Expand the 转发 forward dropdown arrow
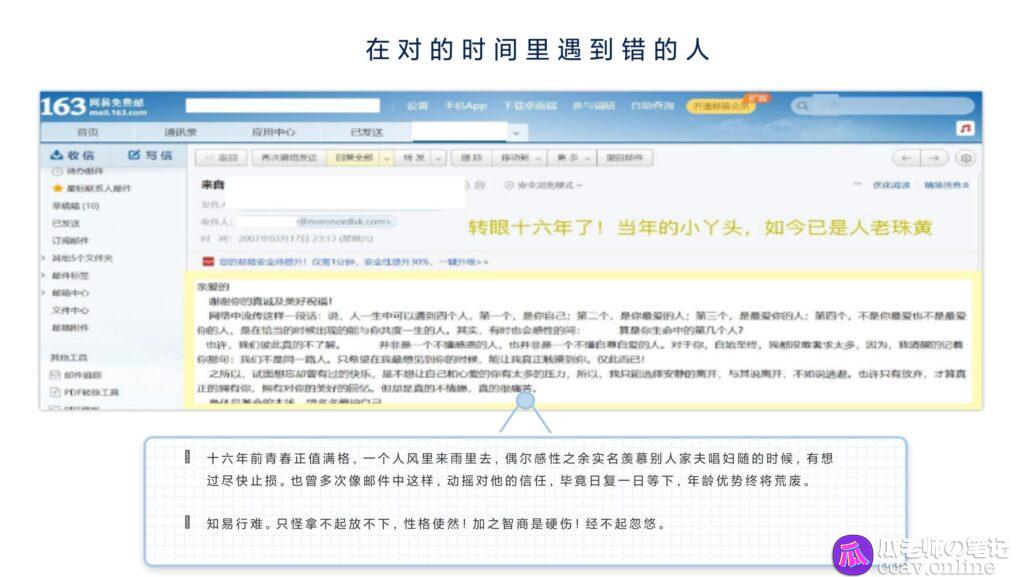Screen dimensions: 1024x577 [439, 158]
